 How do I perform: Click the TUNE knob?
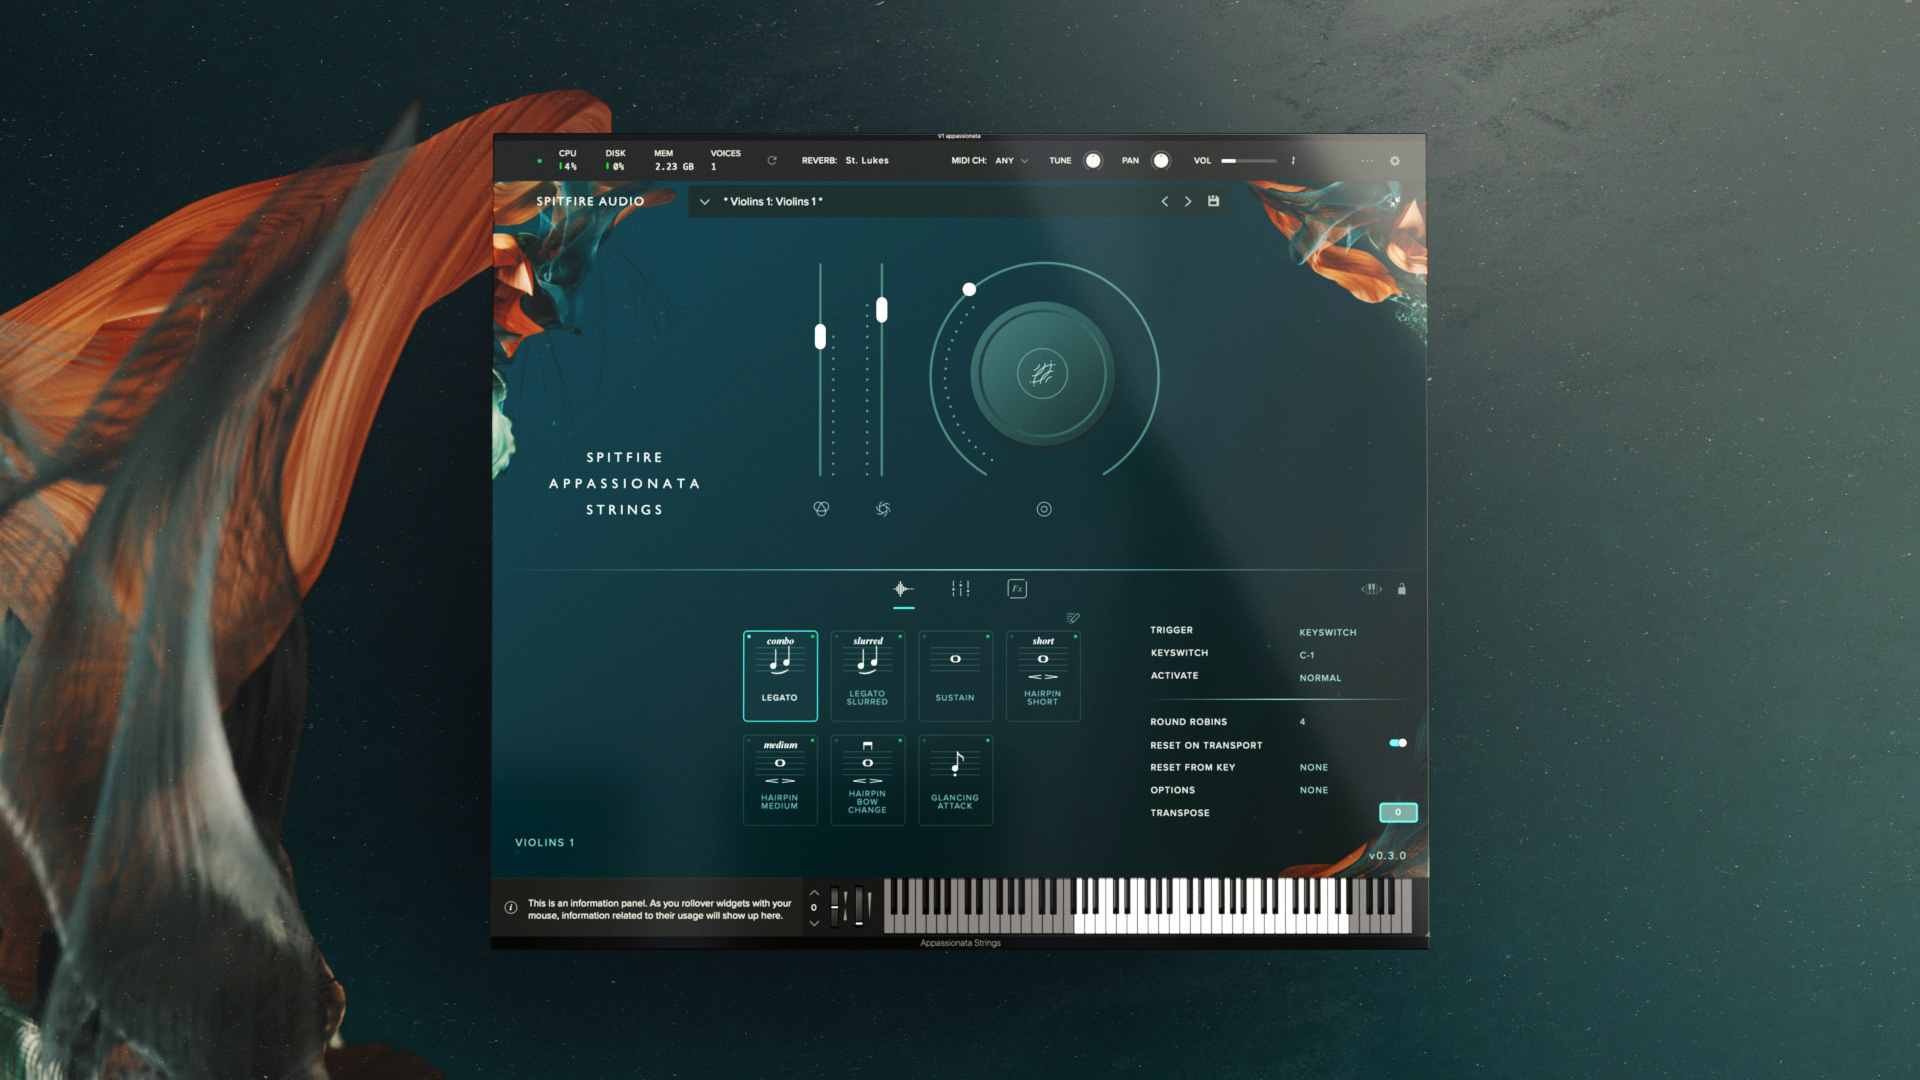tap(1093, 161)
